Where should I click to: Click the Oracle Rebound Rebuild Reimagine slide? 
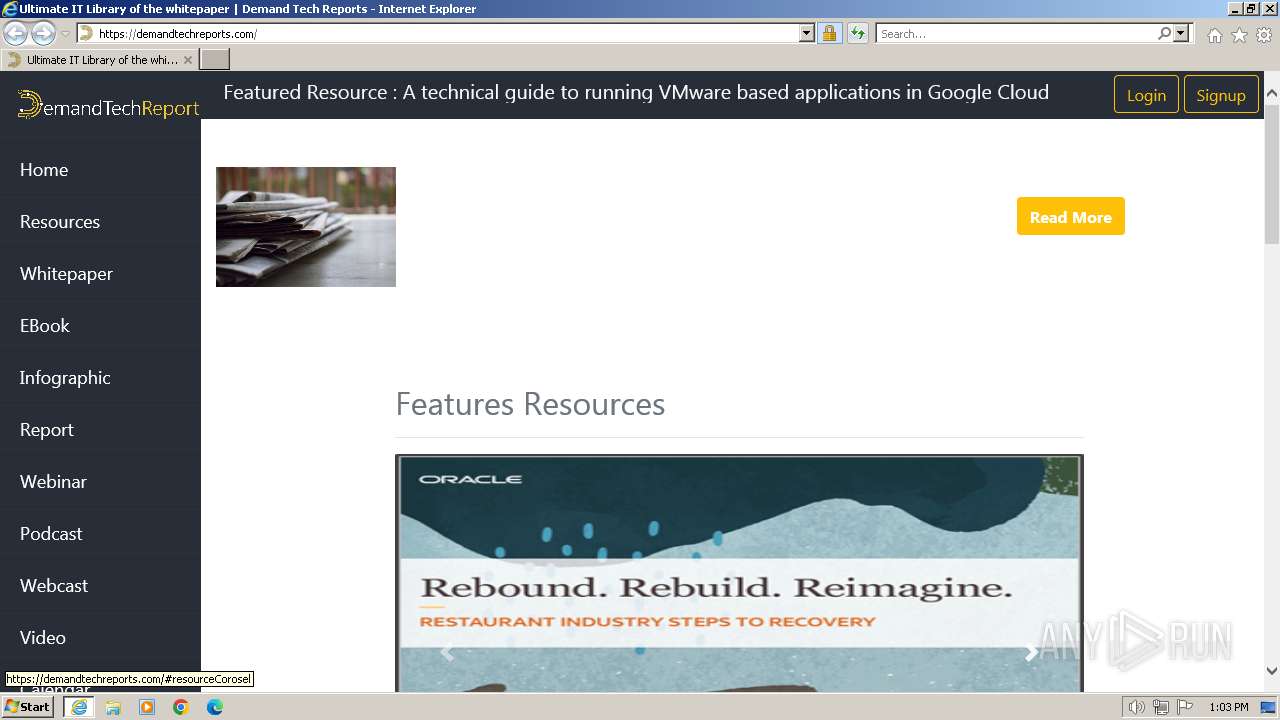739,573
